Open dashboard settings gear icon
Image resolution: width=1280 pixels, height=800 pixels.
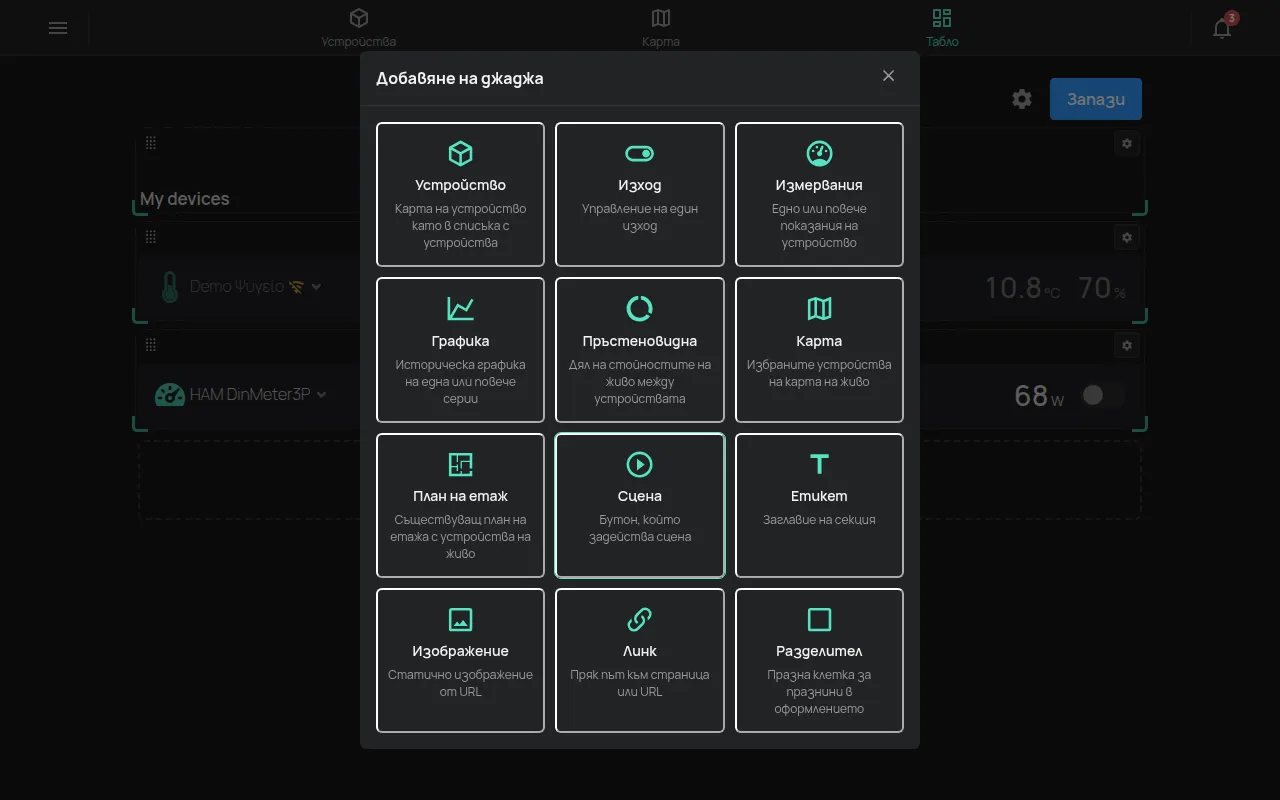coord(1021,99)
